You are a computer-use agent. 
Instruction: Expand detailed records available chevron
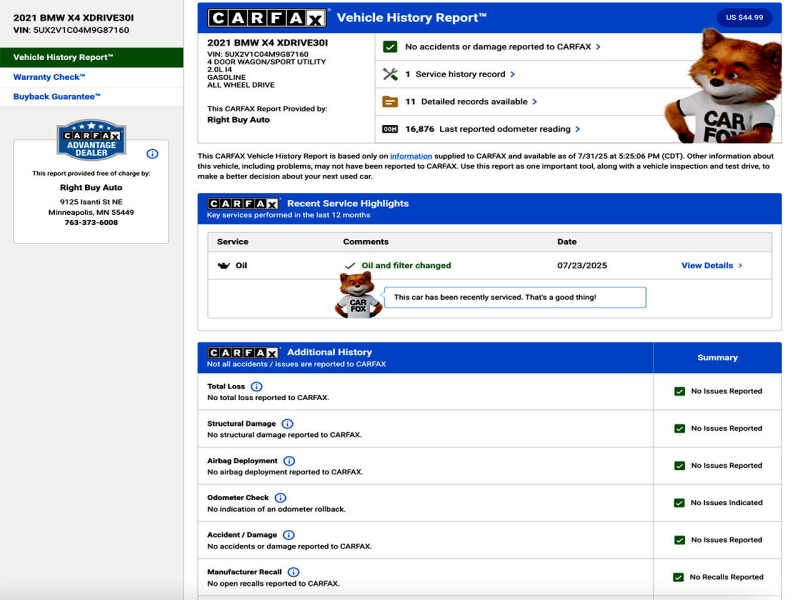point(535,102)
